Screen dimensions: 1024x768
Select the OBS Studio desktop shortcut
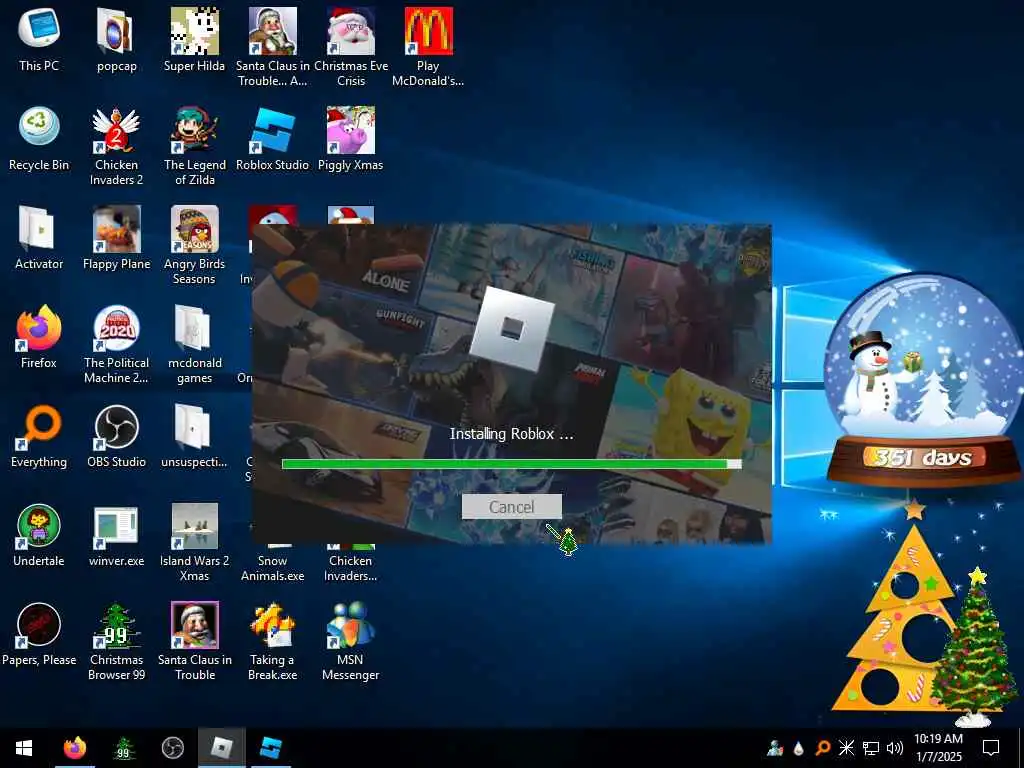(x=116, y=437)
